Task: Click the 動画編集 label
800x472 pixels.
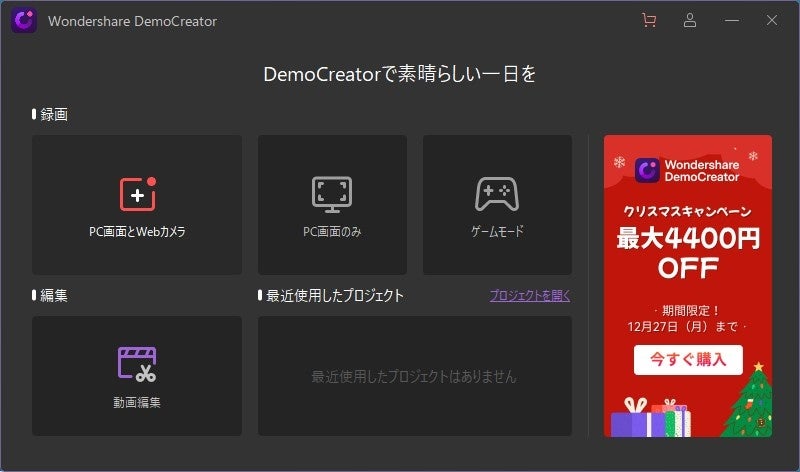Action: coord(137,403)
